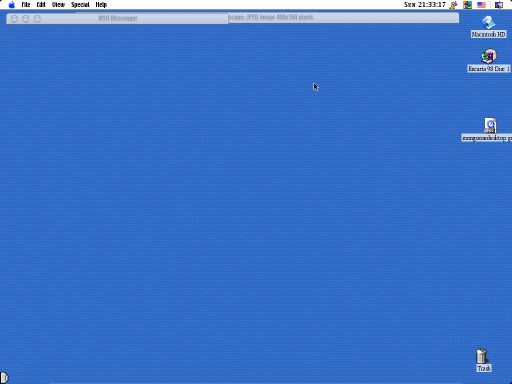Open the View menu
The width and height of the screenshot is (512, 384).
click(58, 5)
